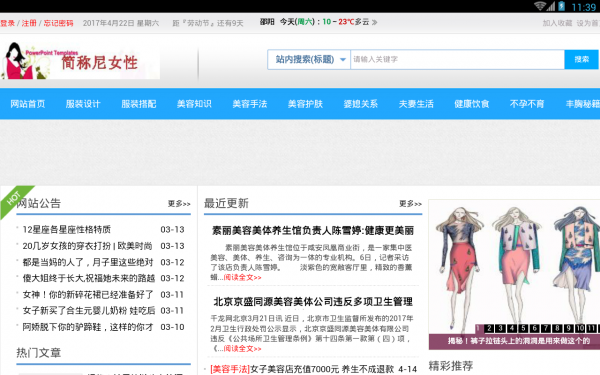
Task: Open article 女子美容店充值7000元 养生不成退款
Action: (322, 369)
